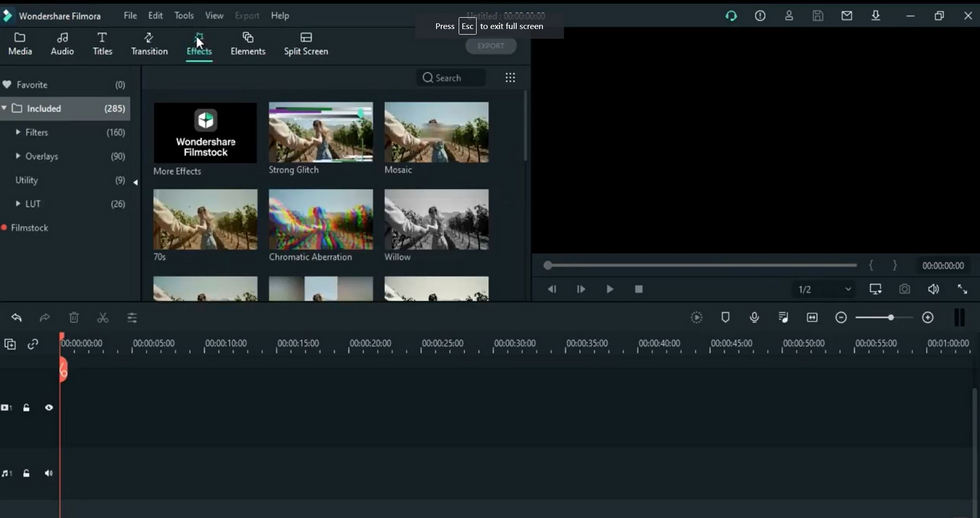Image resolution: width=980 pixels, height=518 pixels.
Task: Step forward one frame in preview
Action: tap(581, 289)
